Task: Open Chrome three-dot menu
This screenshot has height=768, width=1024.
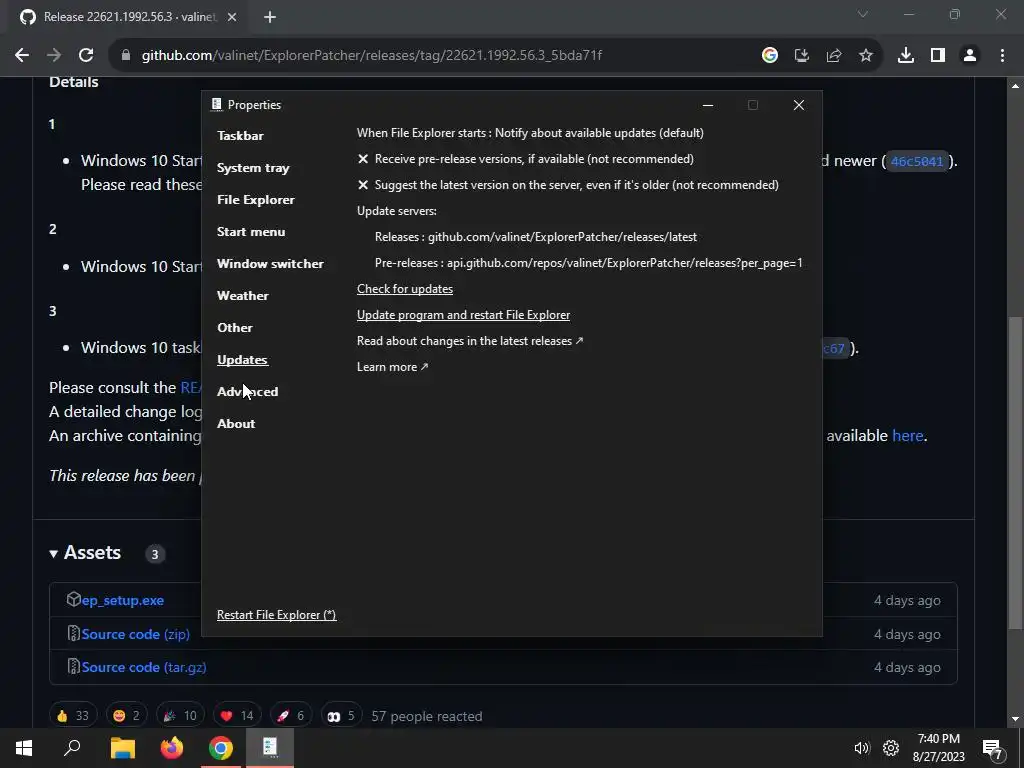Action: (1002, 56)
